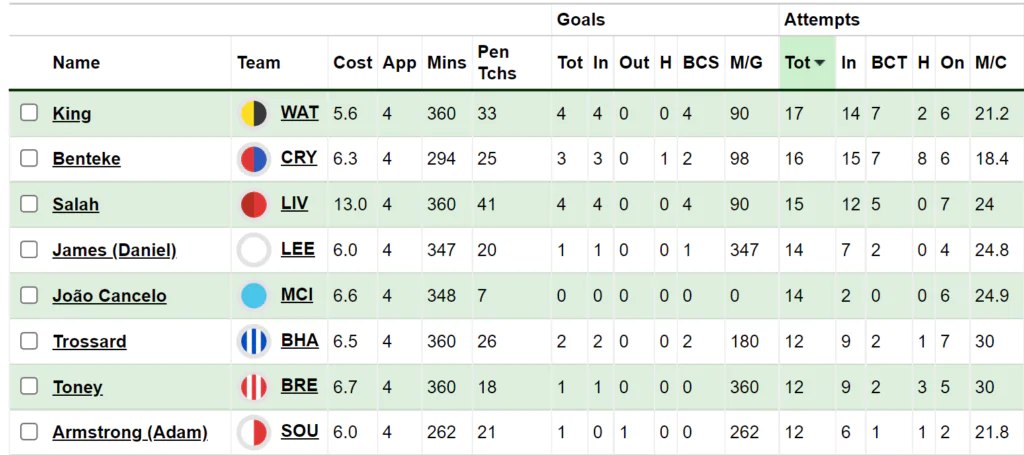Open the Benteke player link
This screenshot has width=1024, height=455.
click(86, 159)
